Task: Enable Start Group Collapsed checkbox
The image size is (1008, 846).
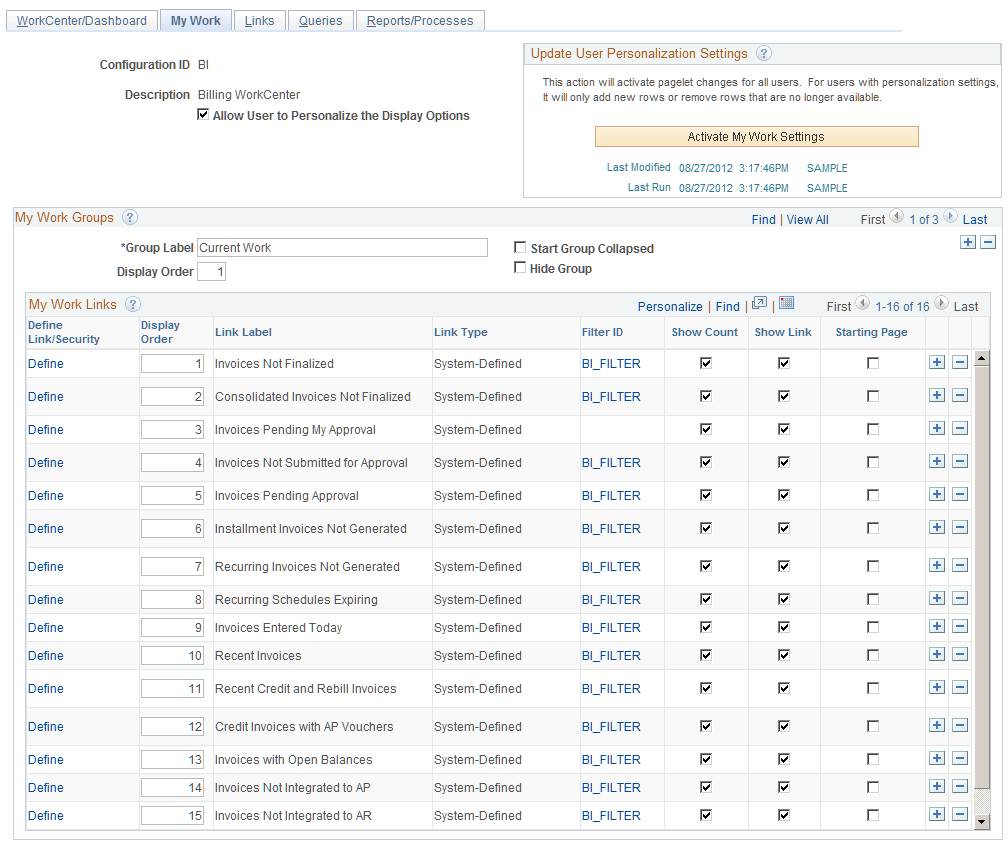Action: [x=520, y=248]
